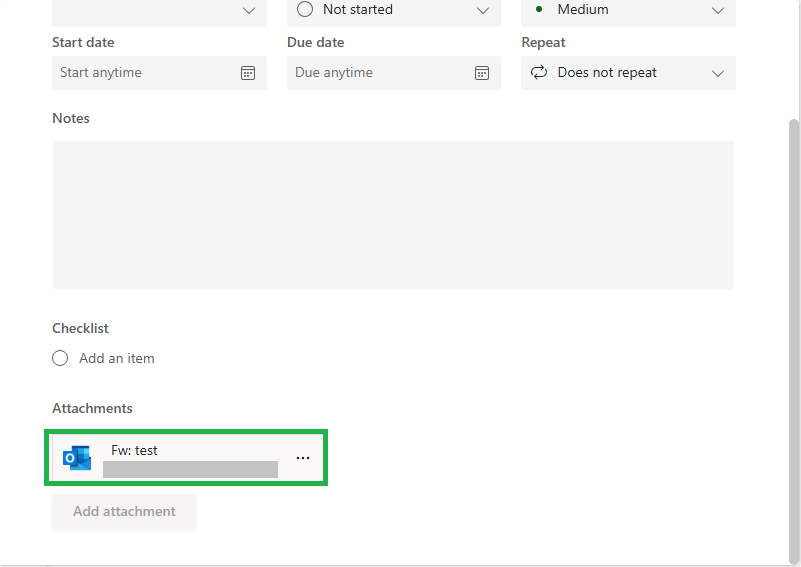801x567 pixels.
Task: Open the Fw: test attachment
Action: 186,458
